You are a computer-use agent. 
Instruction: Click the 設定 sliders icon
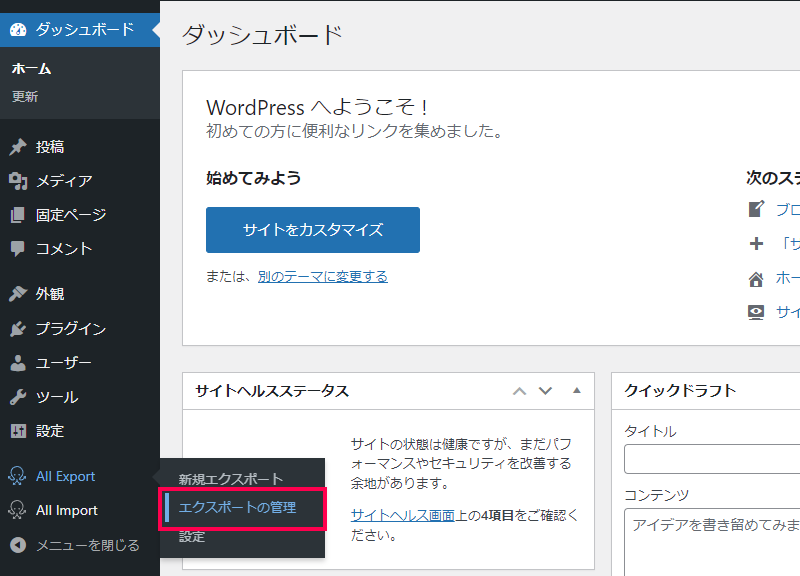pos(18,431)
